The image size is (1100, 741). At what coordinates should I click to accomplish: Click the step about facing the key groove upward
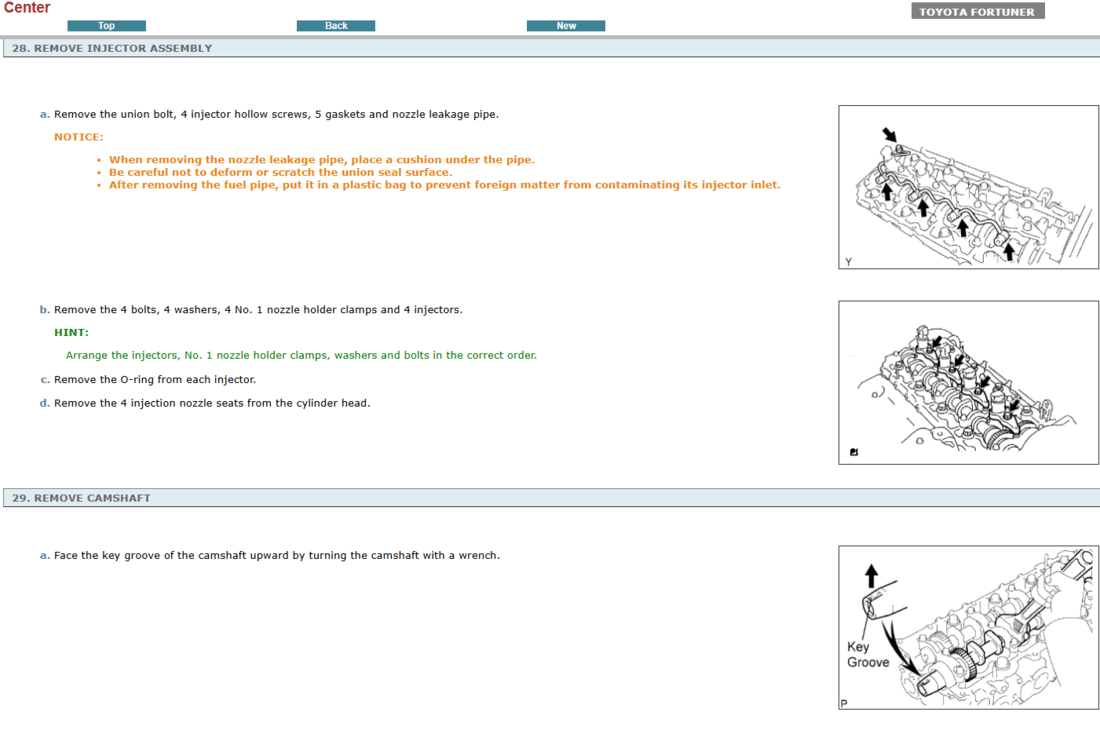click(277, 556)
